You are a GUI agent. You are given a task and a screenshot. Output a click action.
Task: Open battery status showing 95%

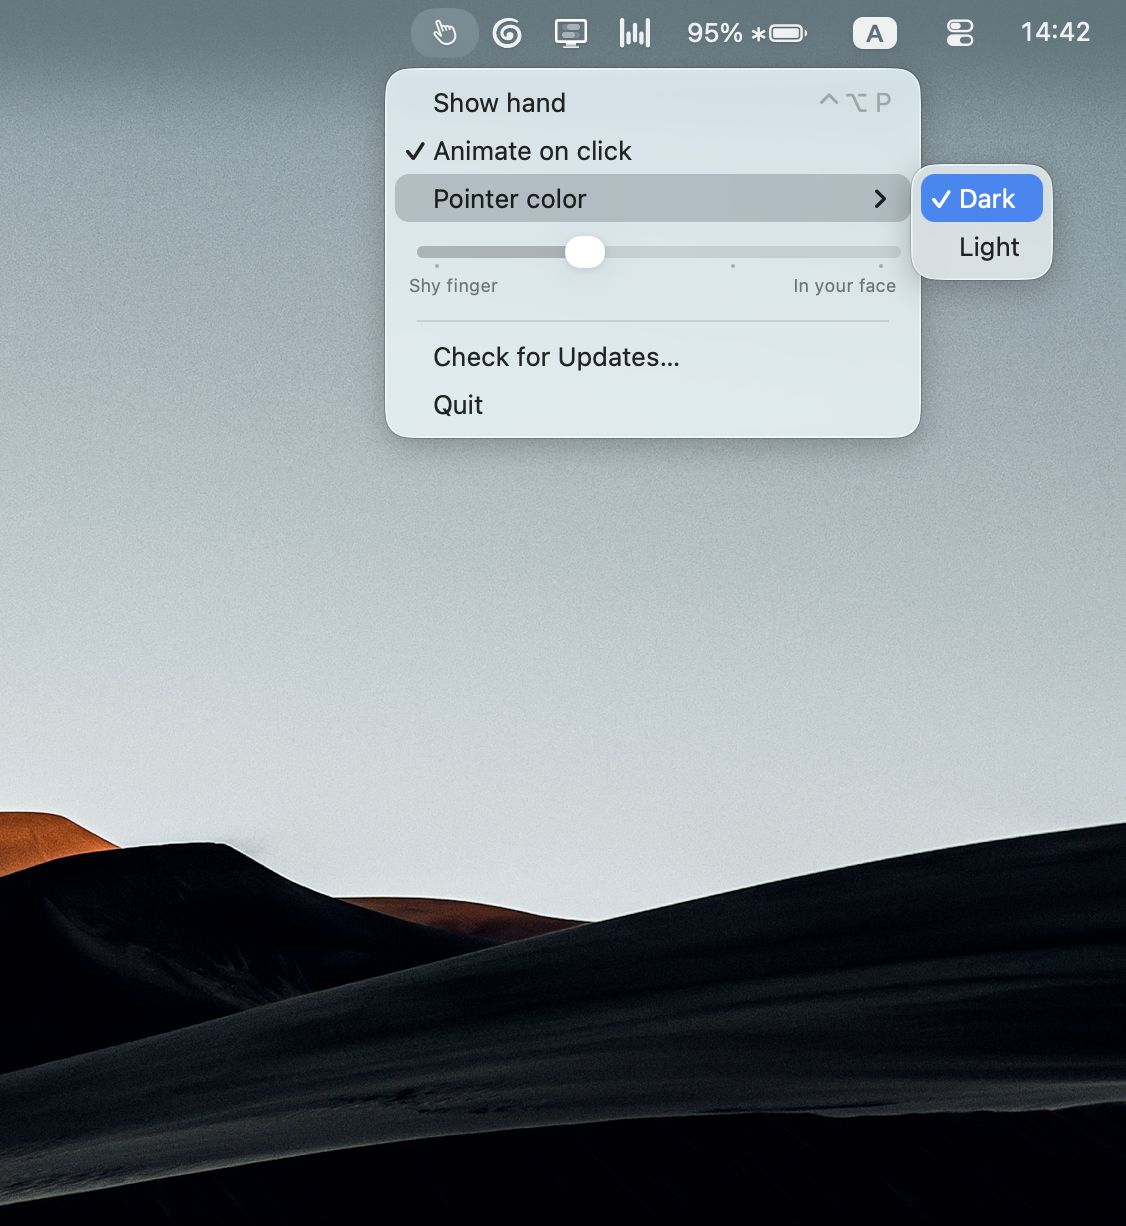(x=747, y=34)
